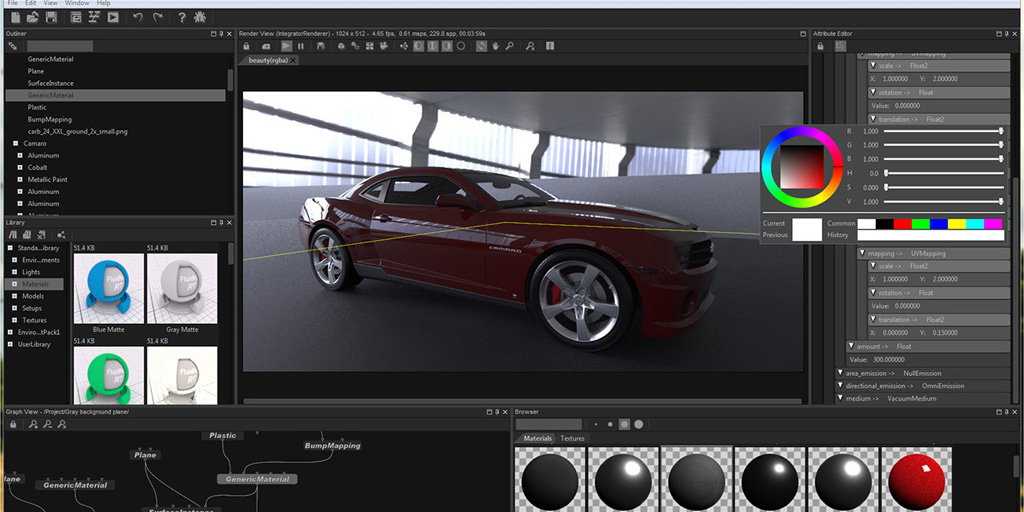Open the Window menu
The width and height of the screenshot is (1024, 512).
77,3
